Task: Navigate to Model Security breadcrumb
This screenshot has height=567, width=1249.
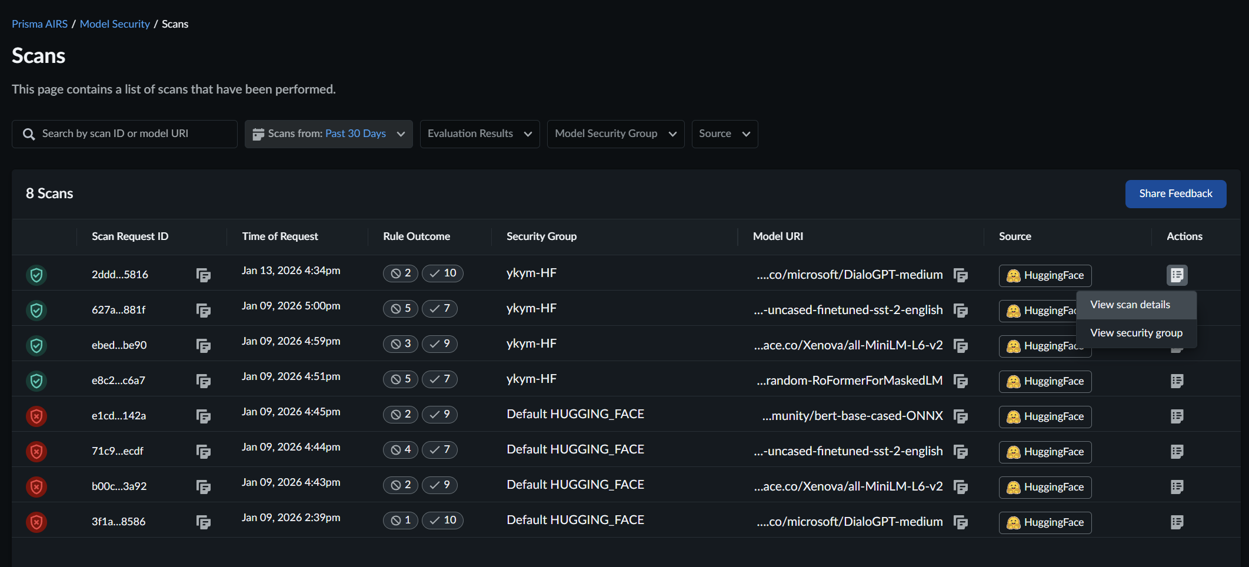Action: (x=115, y=24)
